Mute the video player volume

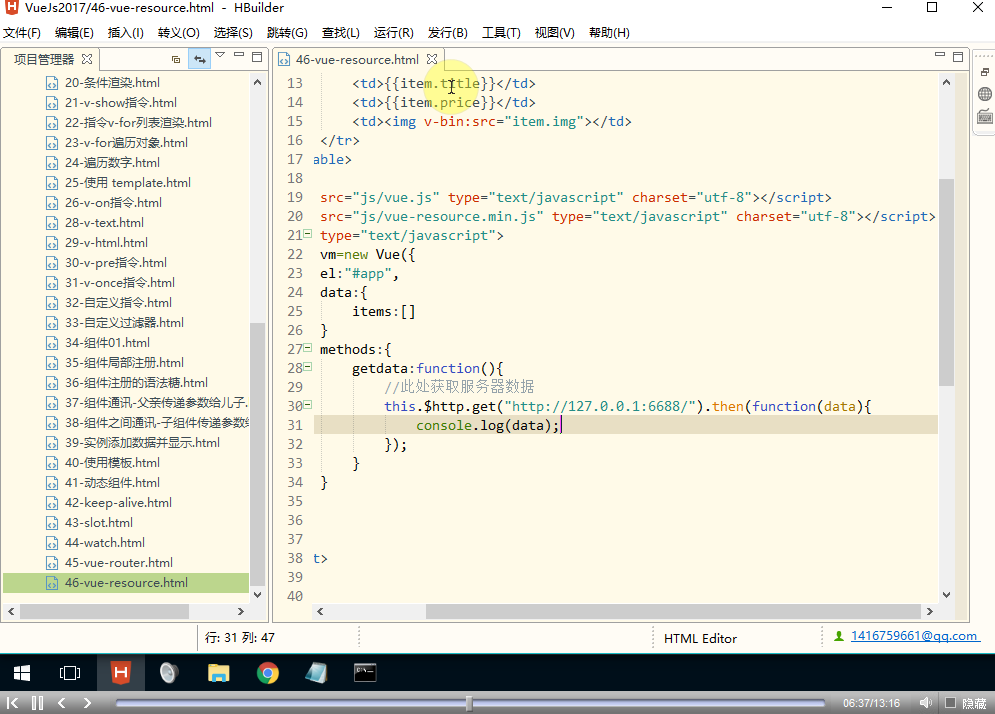pyautogui.click(x=926, y=703)
